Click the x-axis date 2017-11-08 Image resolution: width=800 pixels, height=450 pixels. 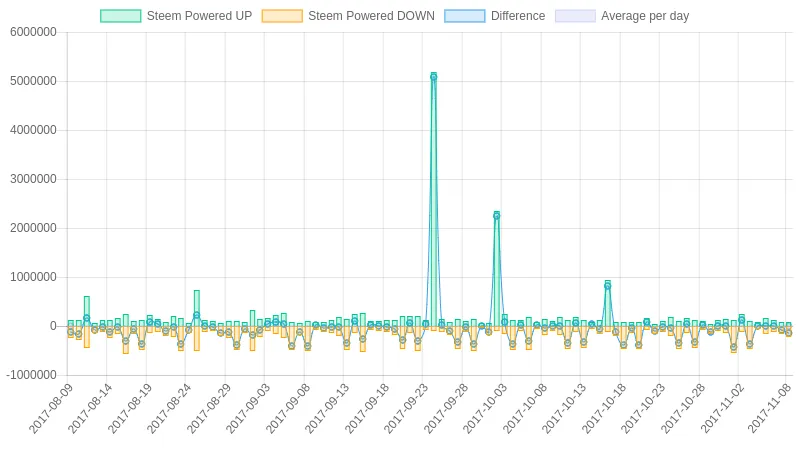tap(769, 409)
